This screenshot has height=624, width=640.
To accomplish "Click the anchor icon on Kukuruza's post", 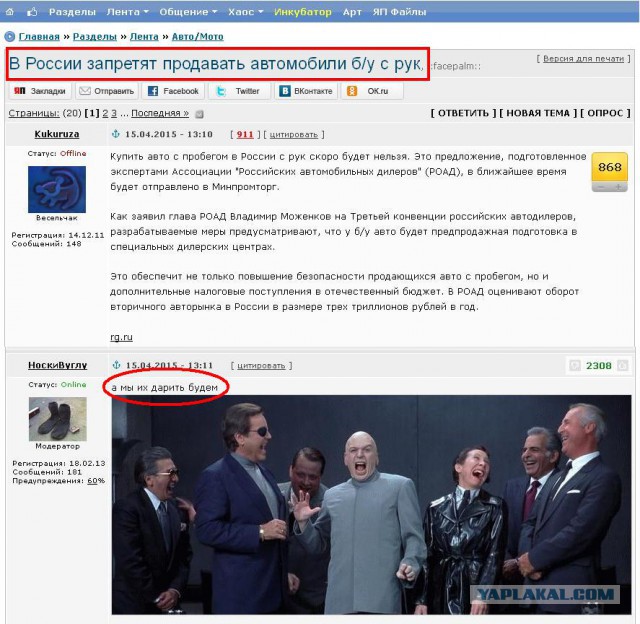I will (116, 134).
